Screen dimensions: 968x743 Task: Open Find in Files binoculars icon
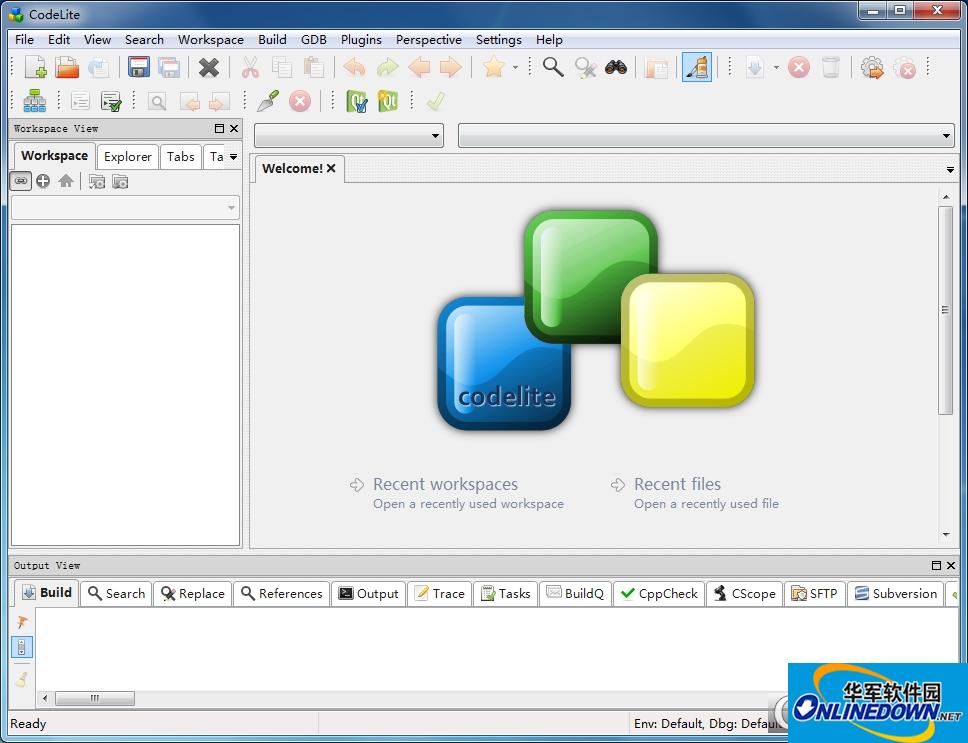click(x=616, y=67)
